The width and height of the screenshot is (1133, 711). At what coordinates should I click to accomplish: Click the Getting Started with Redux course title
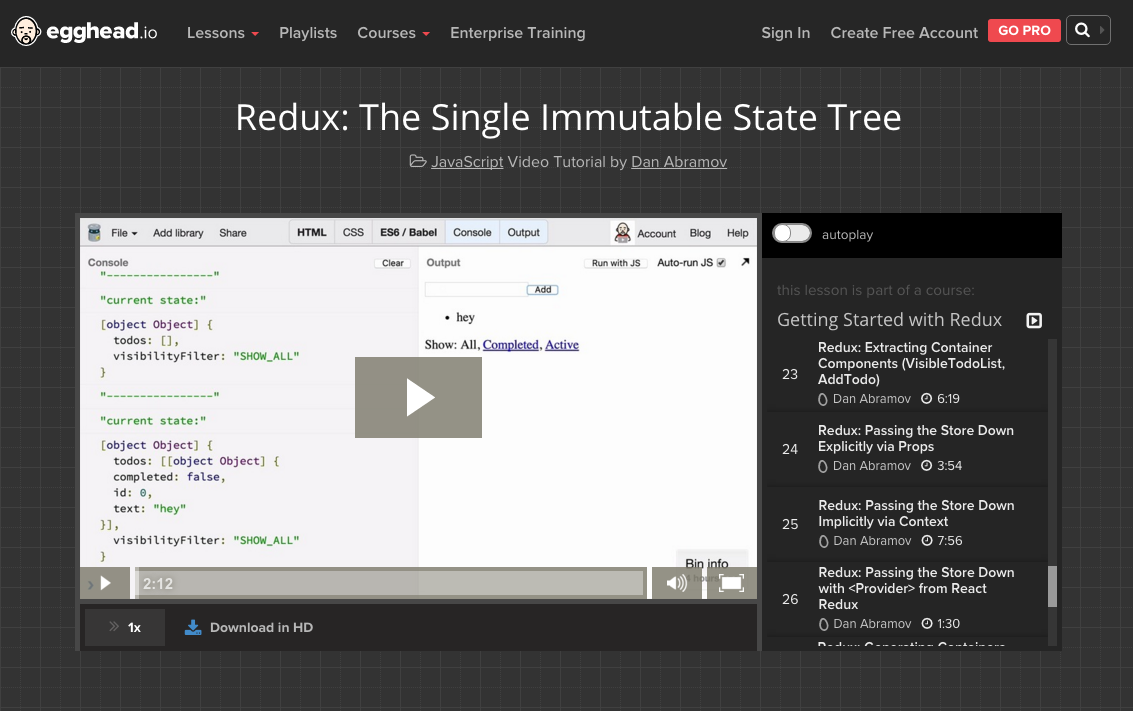889,320
